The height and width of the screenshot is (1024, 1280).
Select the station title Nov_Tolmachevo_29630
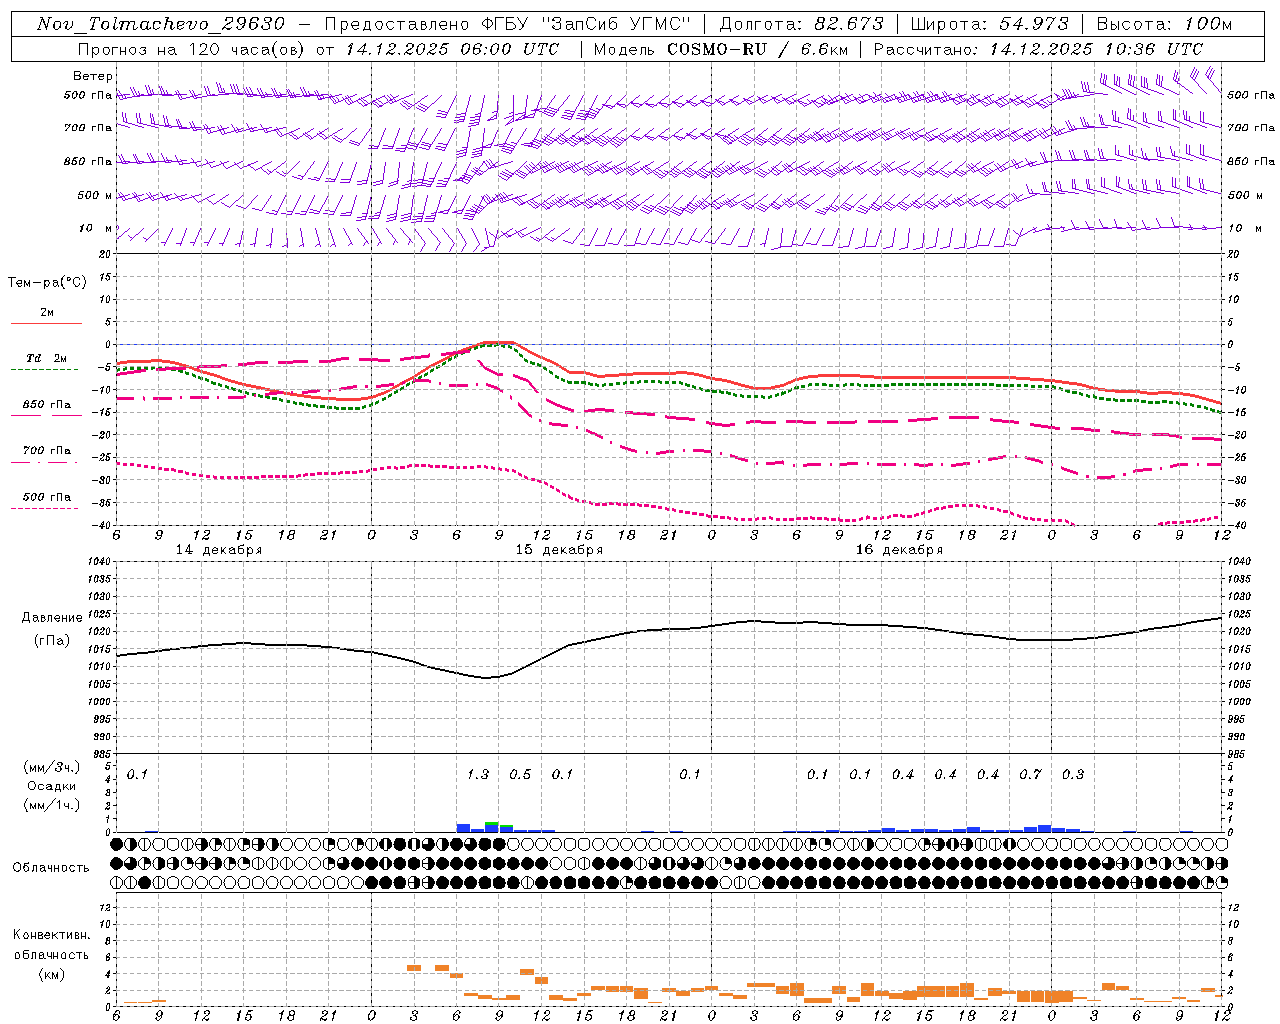[161, 24]
